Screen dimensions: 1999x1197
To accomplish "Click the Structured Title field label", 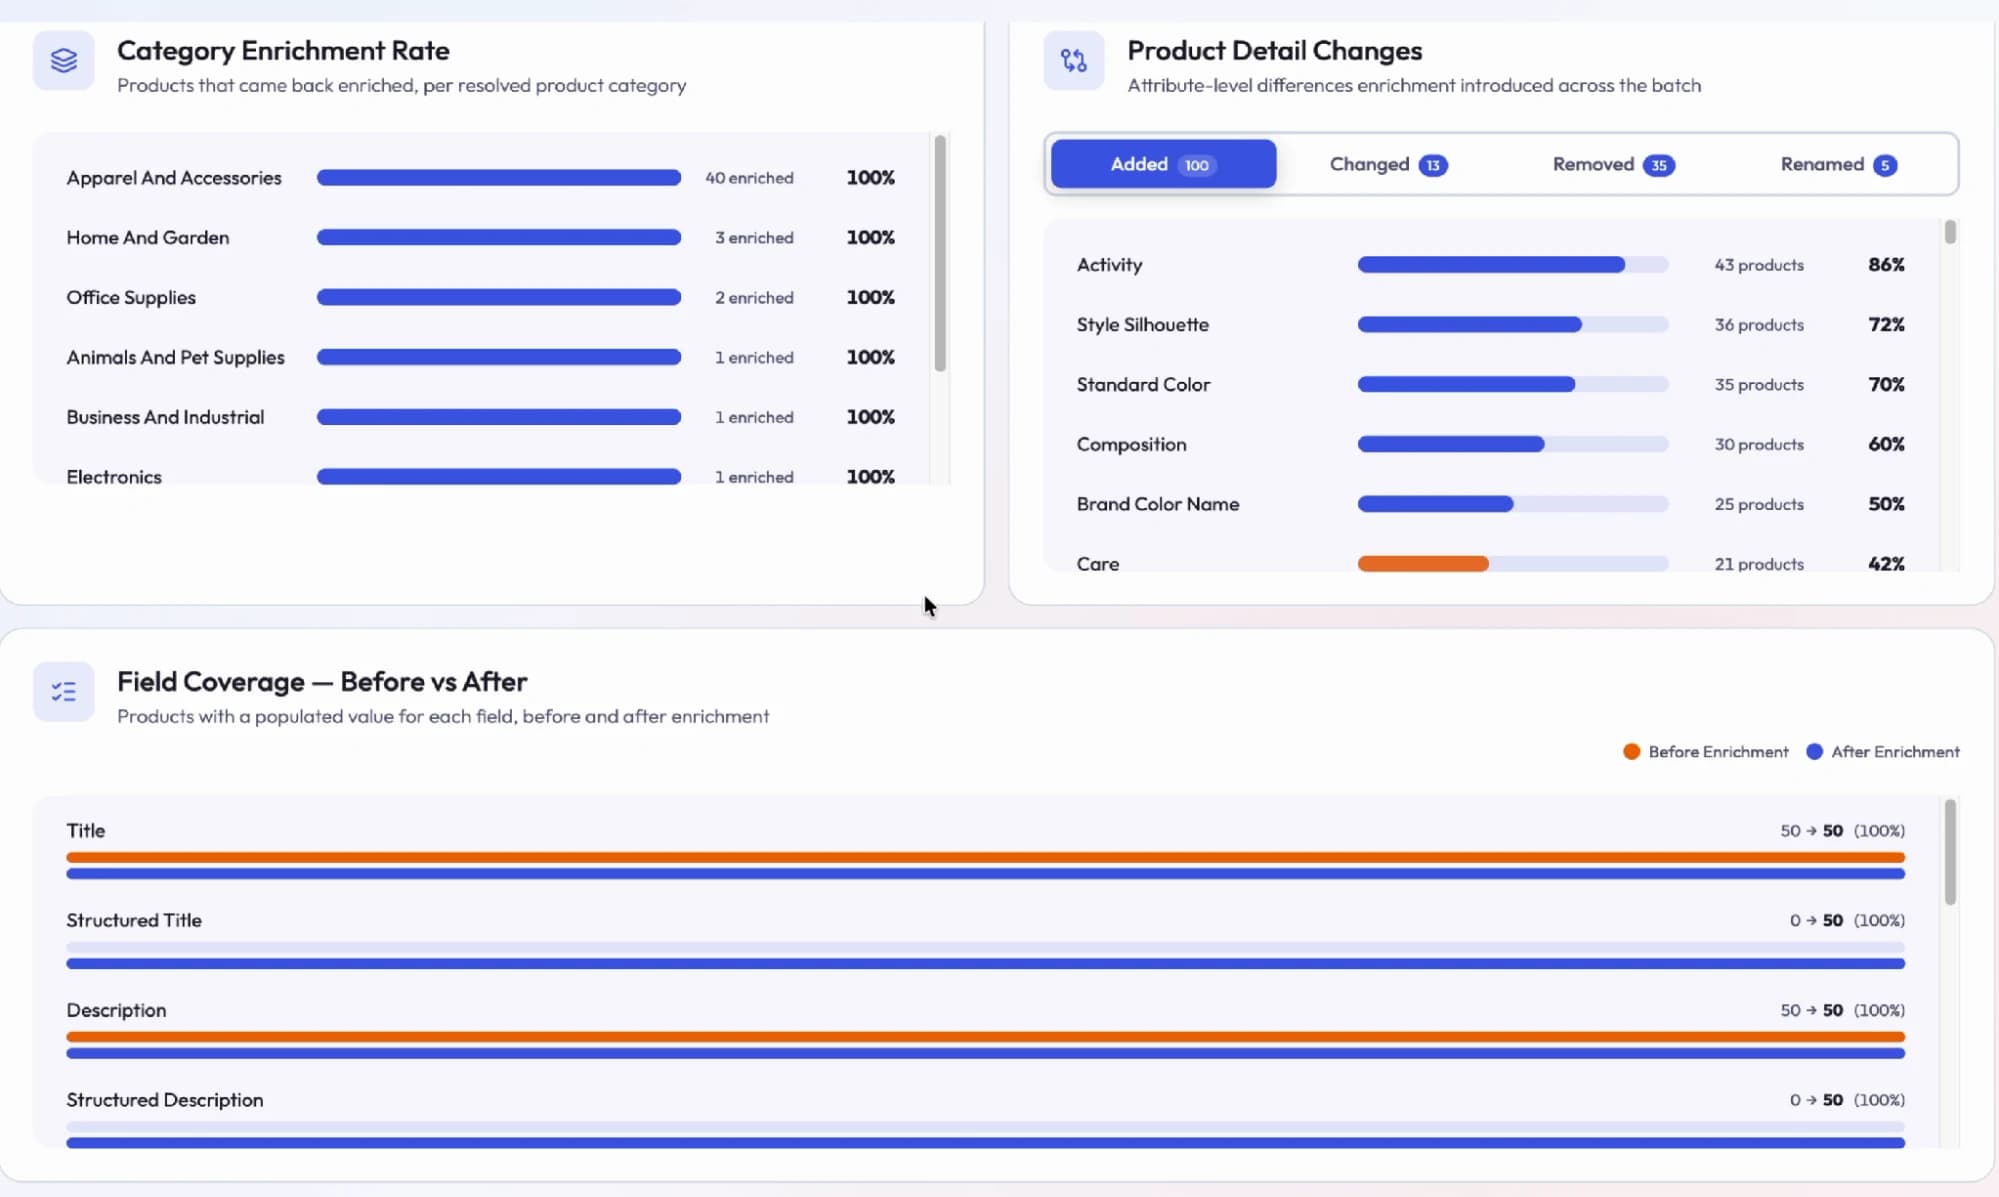I will [x=134, y=921].
